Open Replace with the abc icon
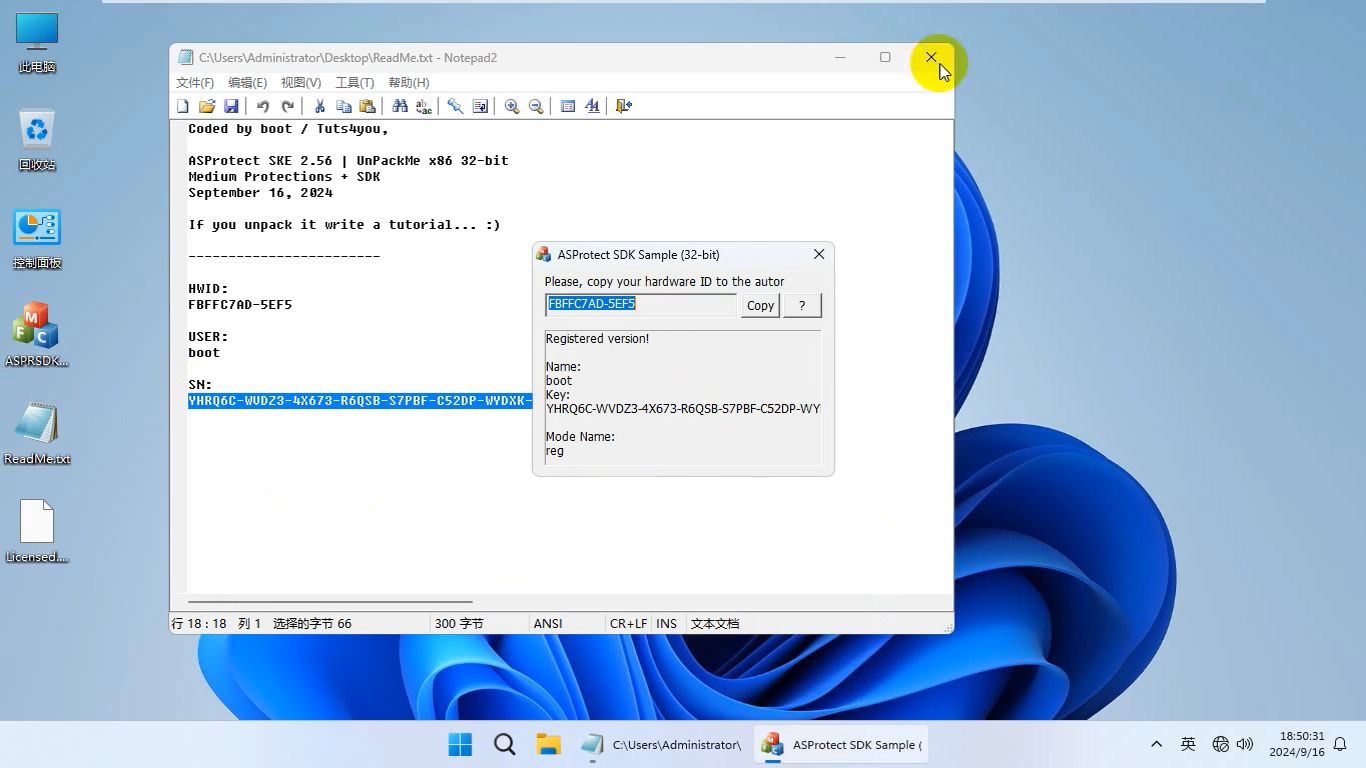The image size is (1366, 768). click(x=424, y=106)
